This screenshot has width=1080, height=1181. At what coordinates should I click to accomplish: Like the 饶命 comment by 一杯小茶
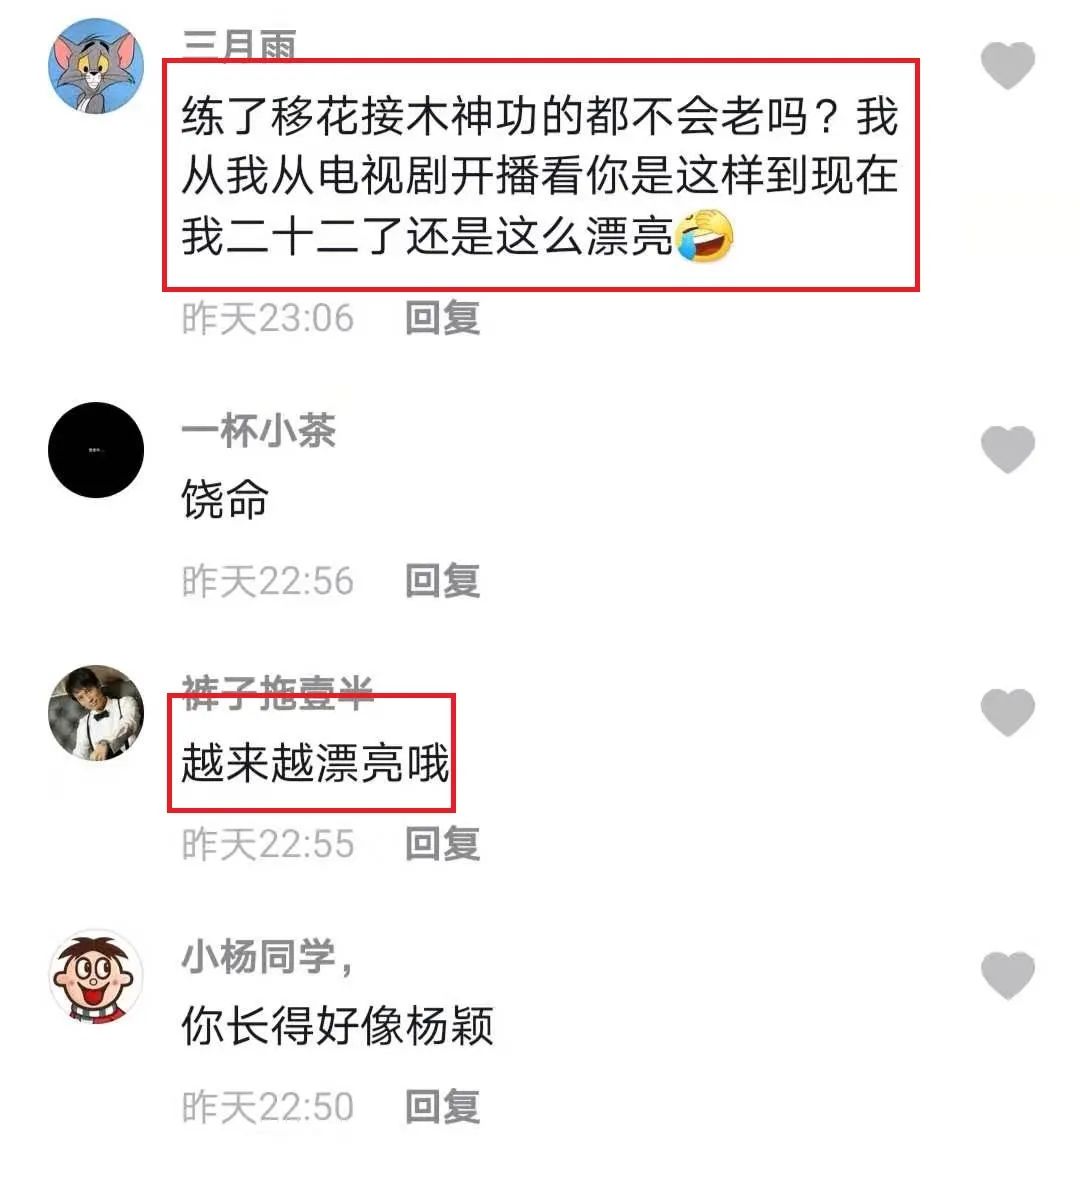(1008, 450)
